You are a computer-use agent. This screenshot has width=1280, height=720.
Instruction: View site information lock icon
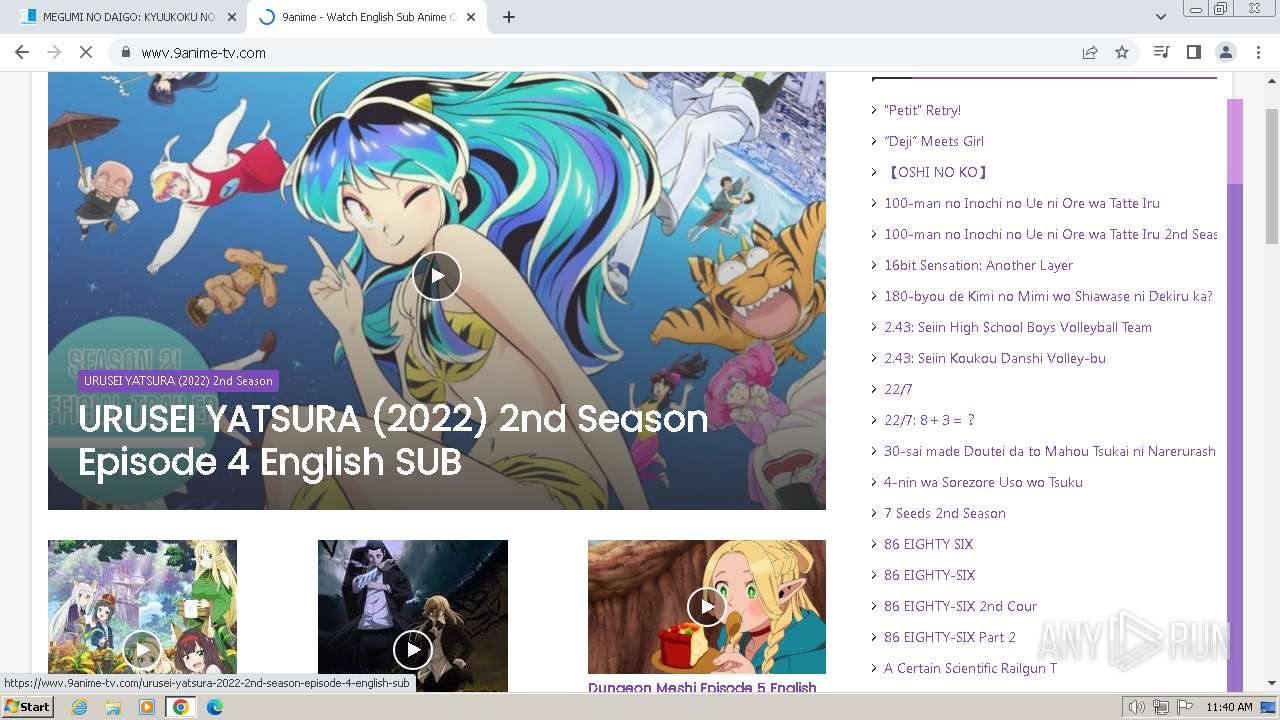pyautogui.click(x=125, y=52)
